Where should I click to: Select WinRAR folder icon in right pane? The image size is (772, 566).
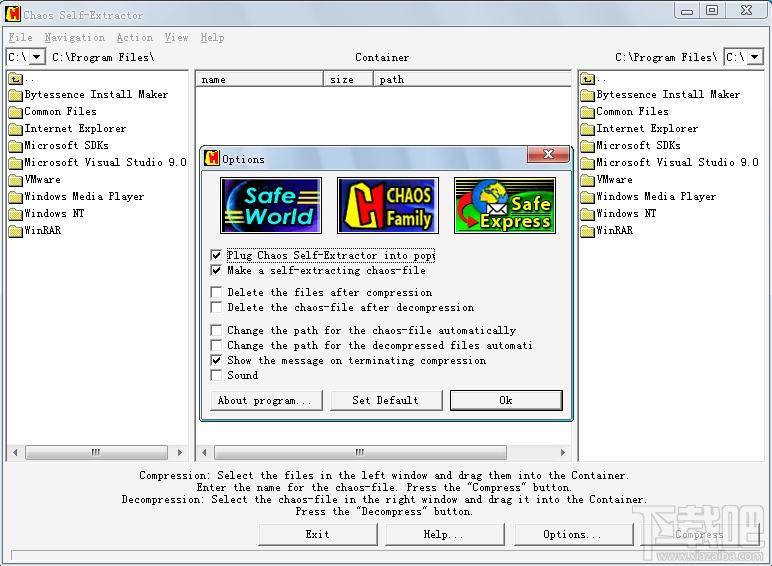coord(587,231)
